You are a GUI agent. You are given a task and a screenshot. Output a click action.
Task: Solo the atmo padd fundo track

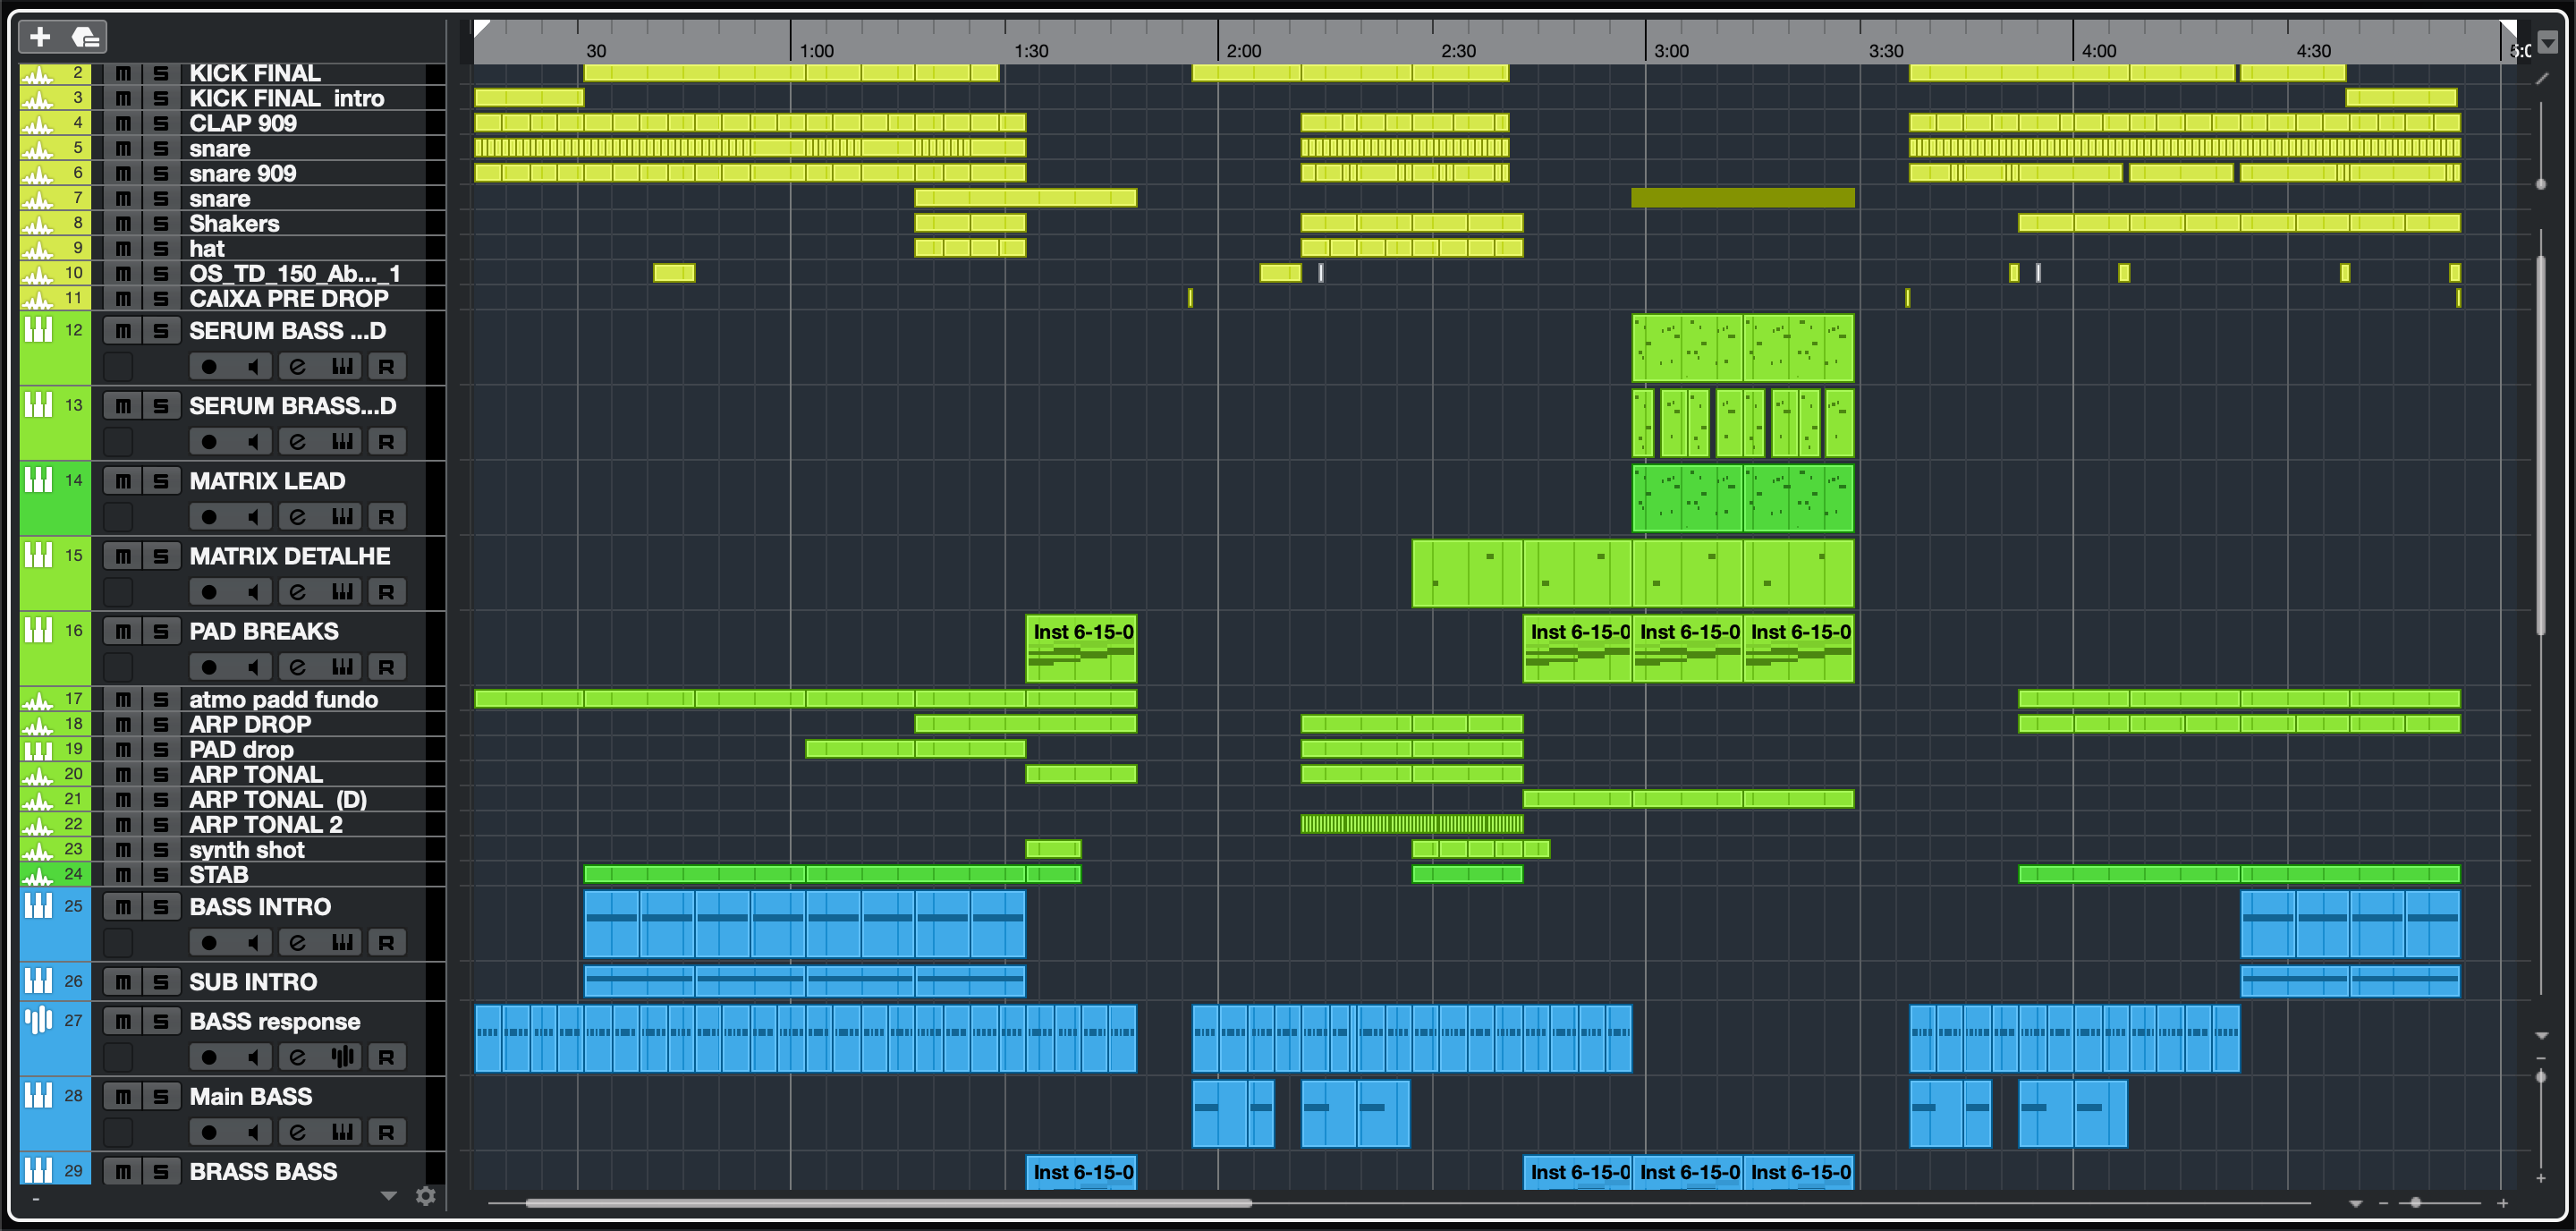[x=161, y=699]
